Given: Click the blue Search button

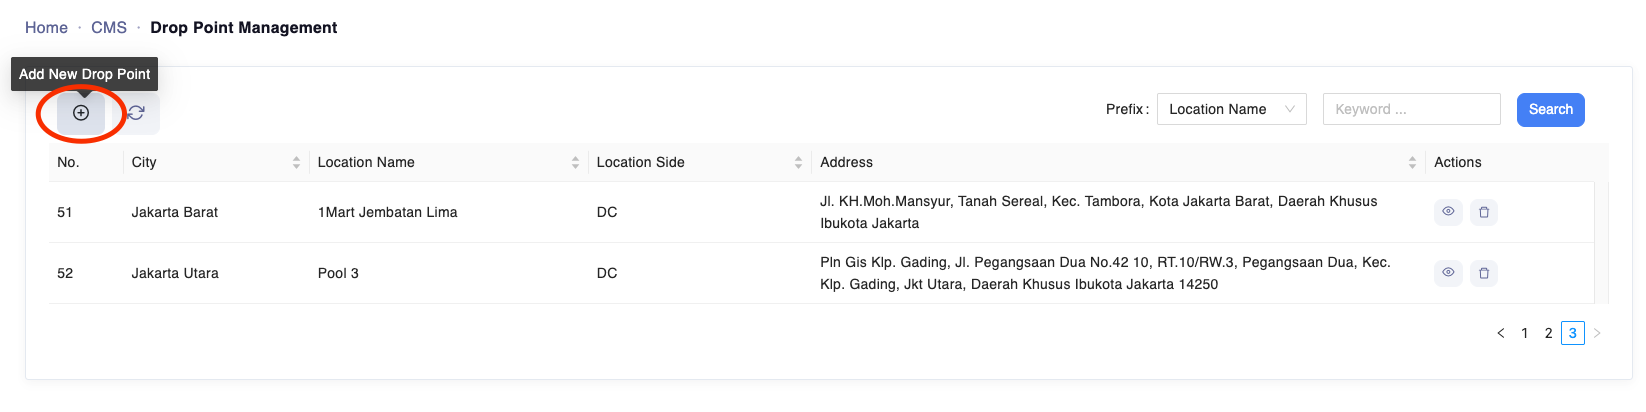Looking at the screenshot, I should click(x=1550, y=109).
